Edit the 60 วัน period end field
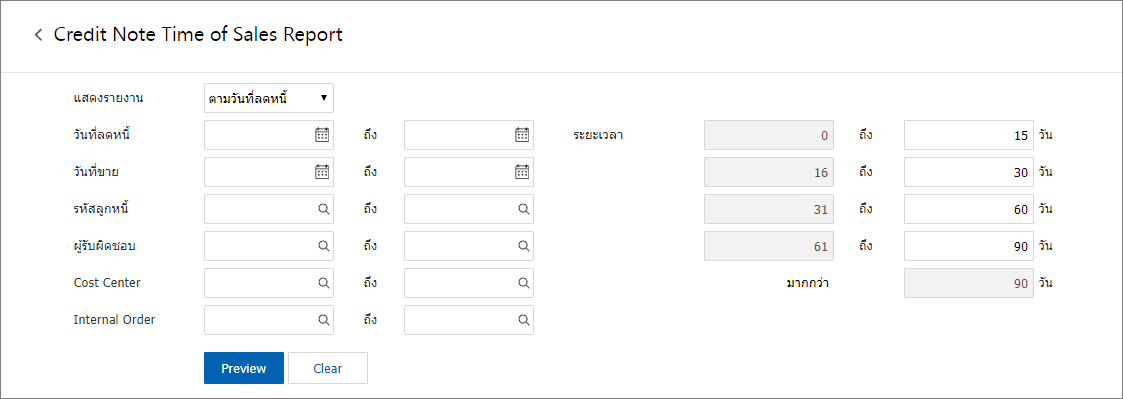This screenshot has width=1123, height=399. pos(968,209)
